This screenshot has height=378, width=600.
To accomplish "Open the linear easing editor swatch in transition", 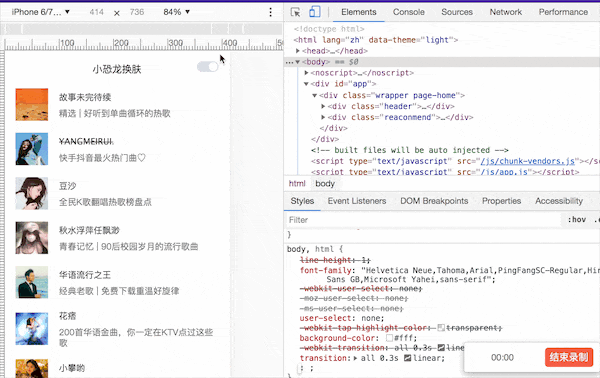I will coord(408,358).
